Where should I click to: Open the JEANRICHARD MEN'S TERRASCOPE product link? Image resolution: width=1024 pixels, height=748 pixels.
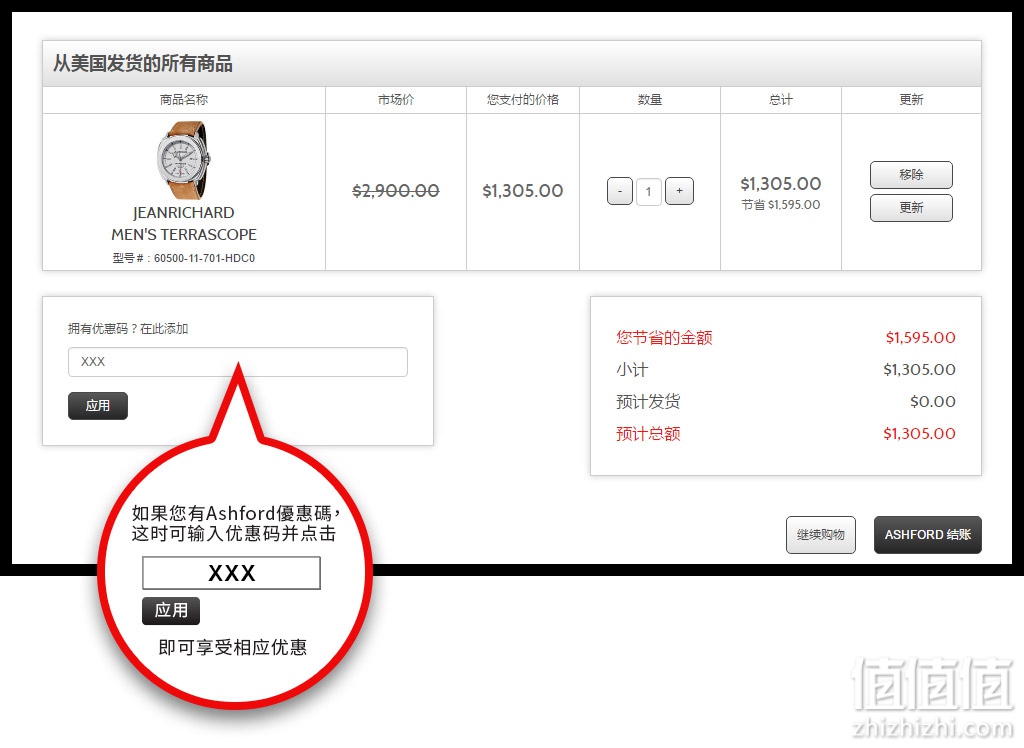click(x=184, y=223)
